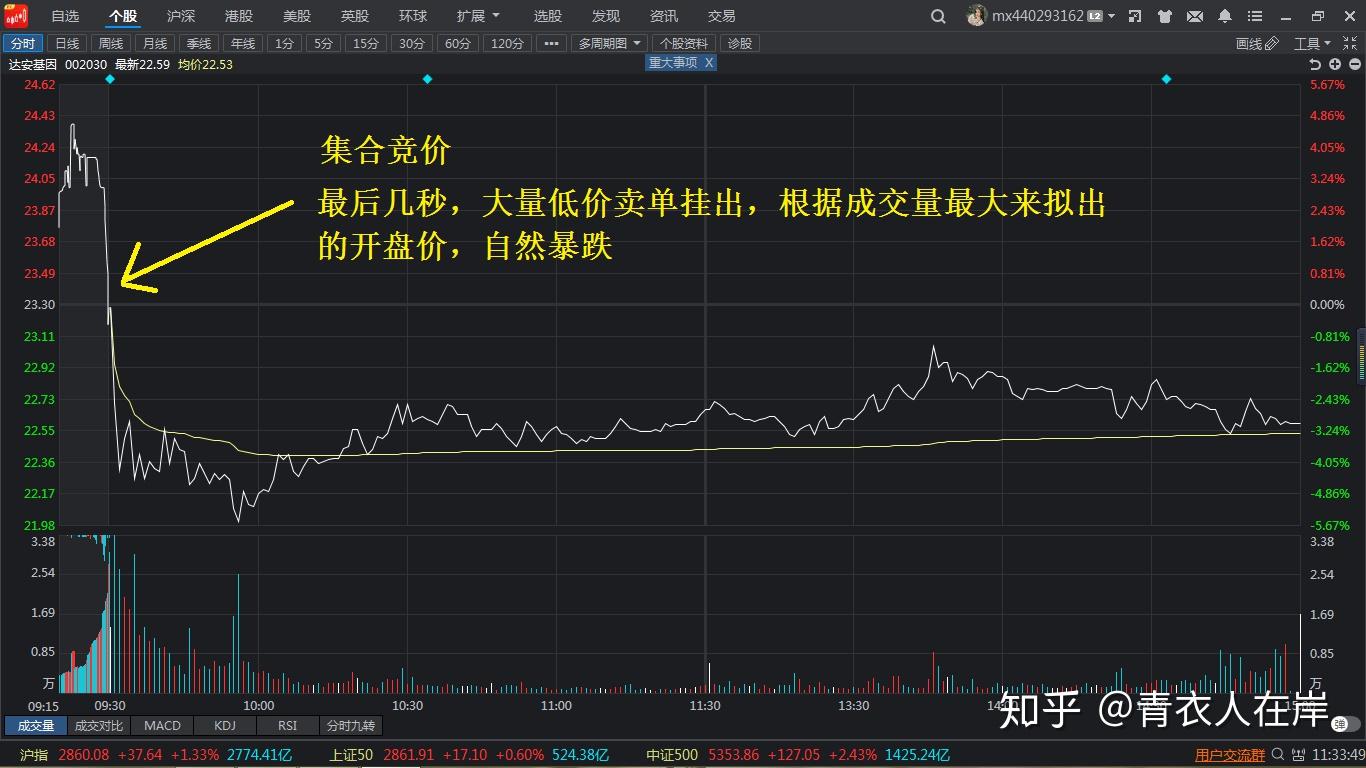Click the undo arrow above the chart

coord(1314,63)
